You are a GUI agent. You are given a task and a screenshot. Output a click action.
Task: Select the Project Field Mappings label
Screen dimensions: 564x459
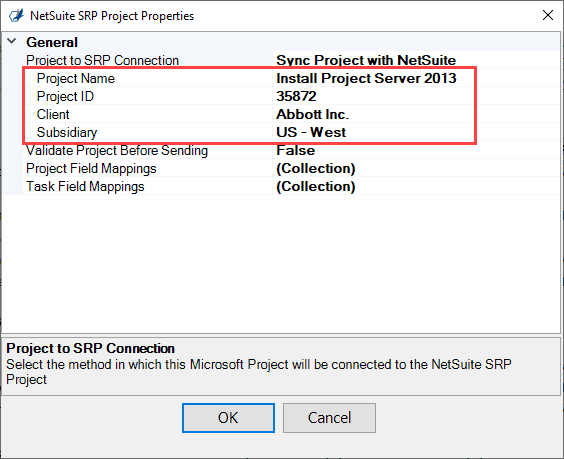(91, 168)
